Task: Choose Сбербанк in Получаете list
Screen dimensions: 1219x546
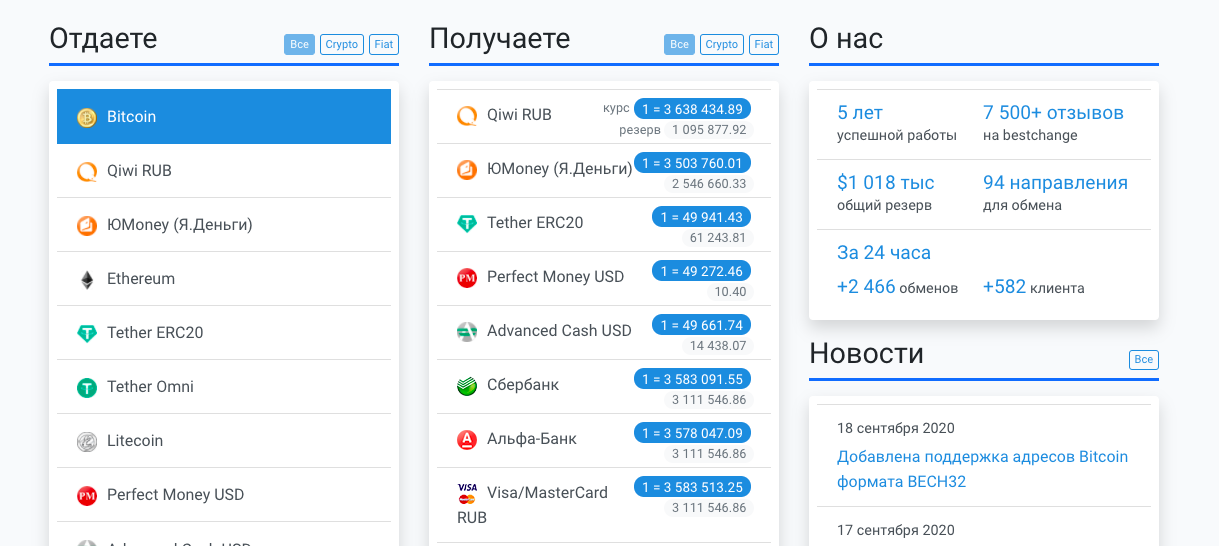Action: click(604, 387)
